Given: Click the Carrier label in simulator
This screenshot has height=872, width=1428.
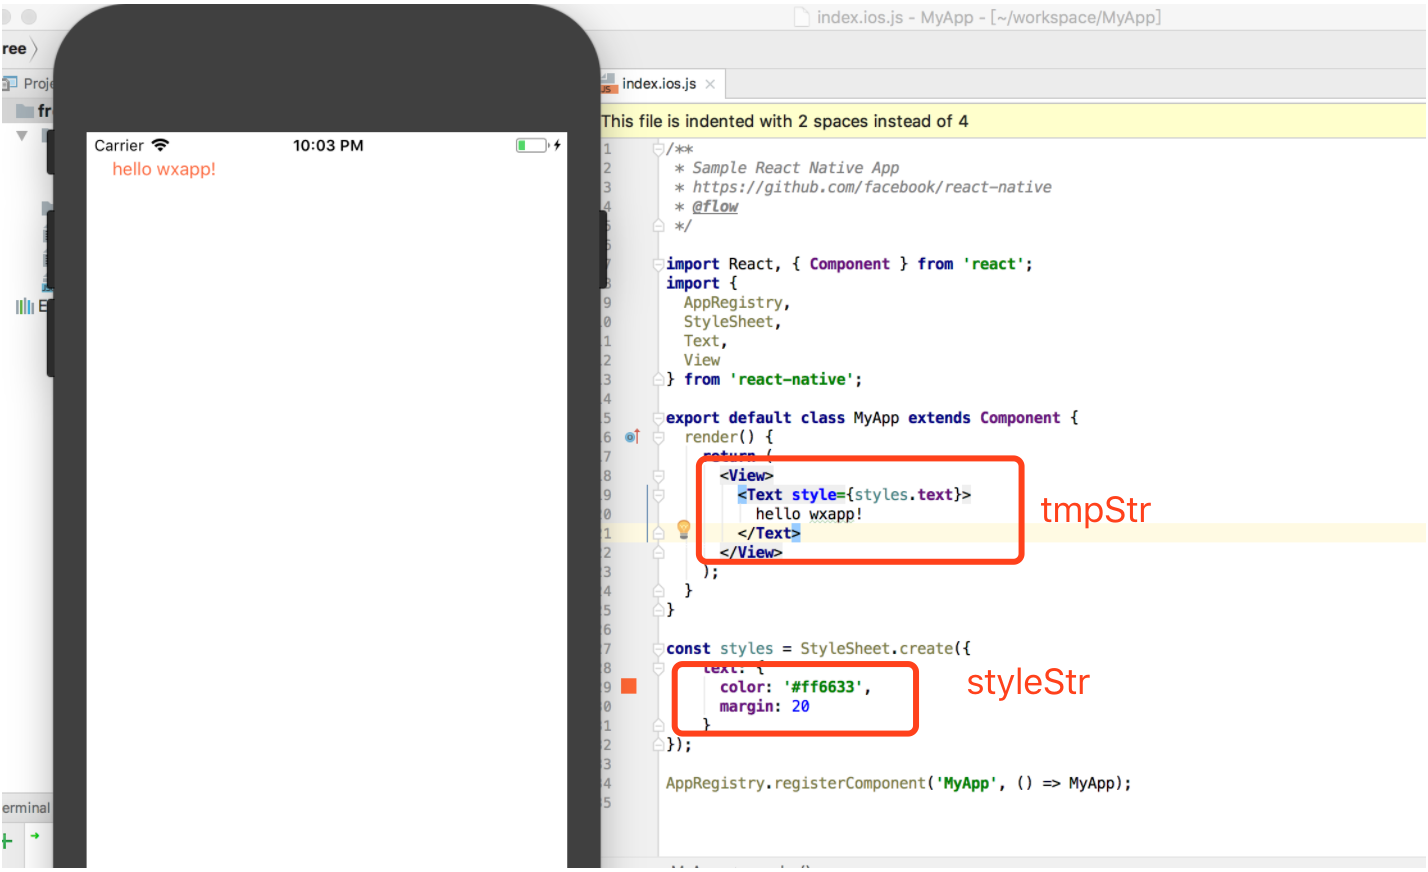Looking at the screenshot, I should (x=119, y=146).
